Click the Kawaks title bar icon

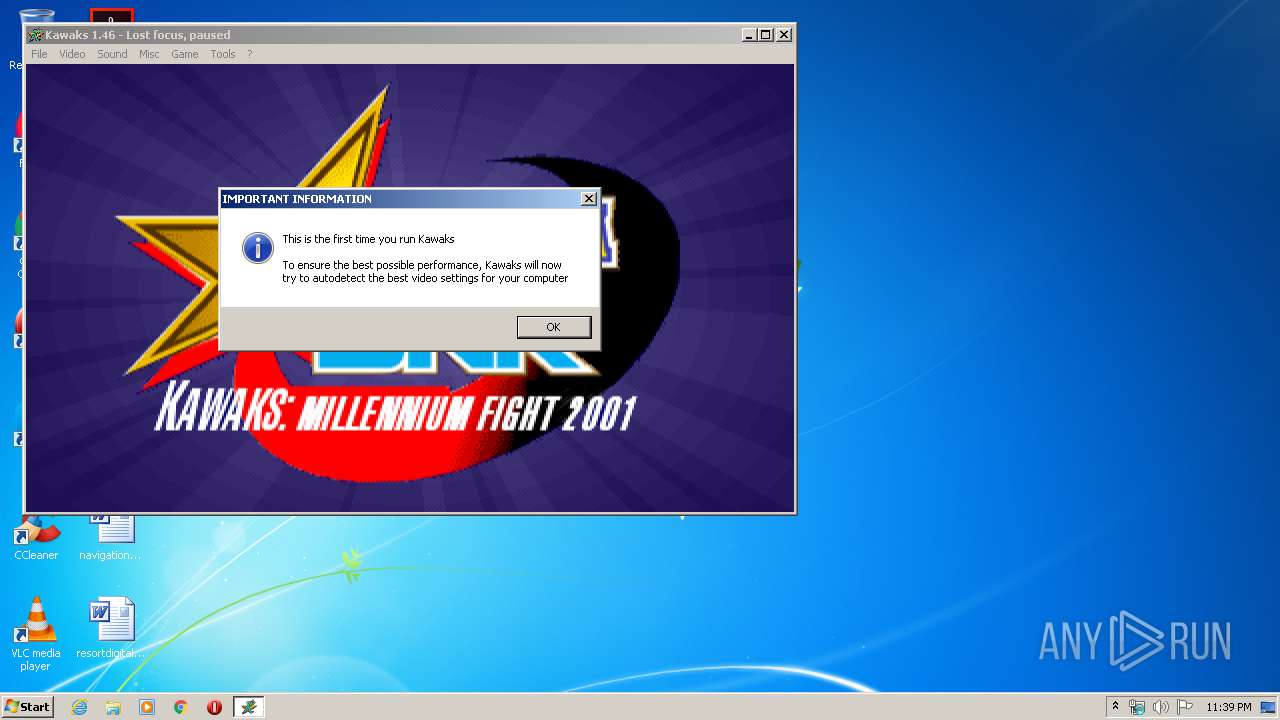[x=35, y=35]
